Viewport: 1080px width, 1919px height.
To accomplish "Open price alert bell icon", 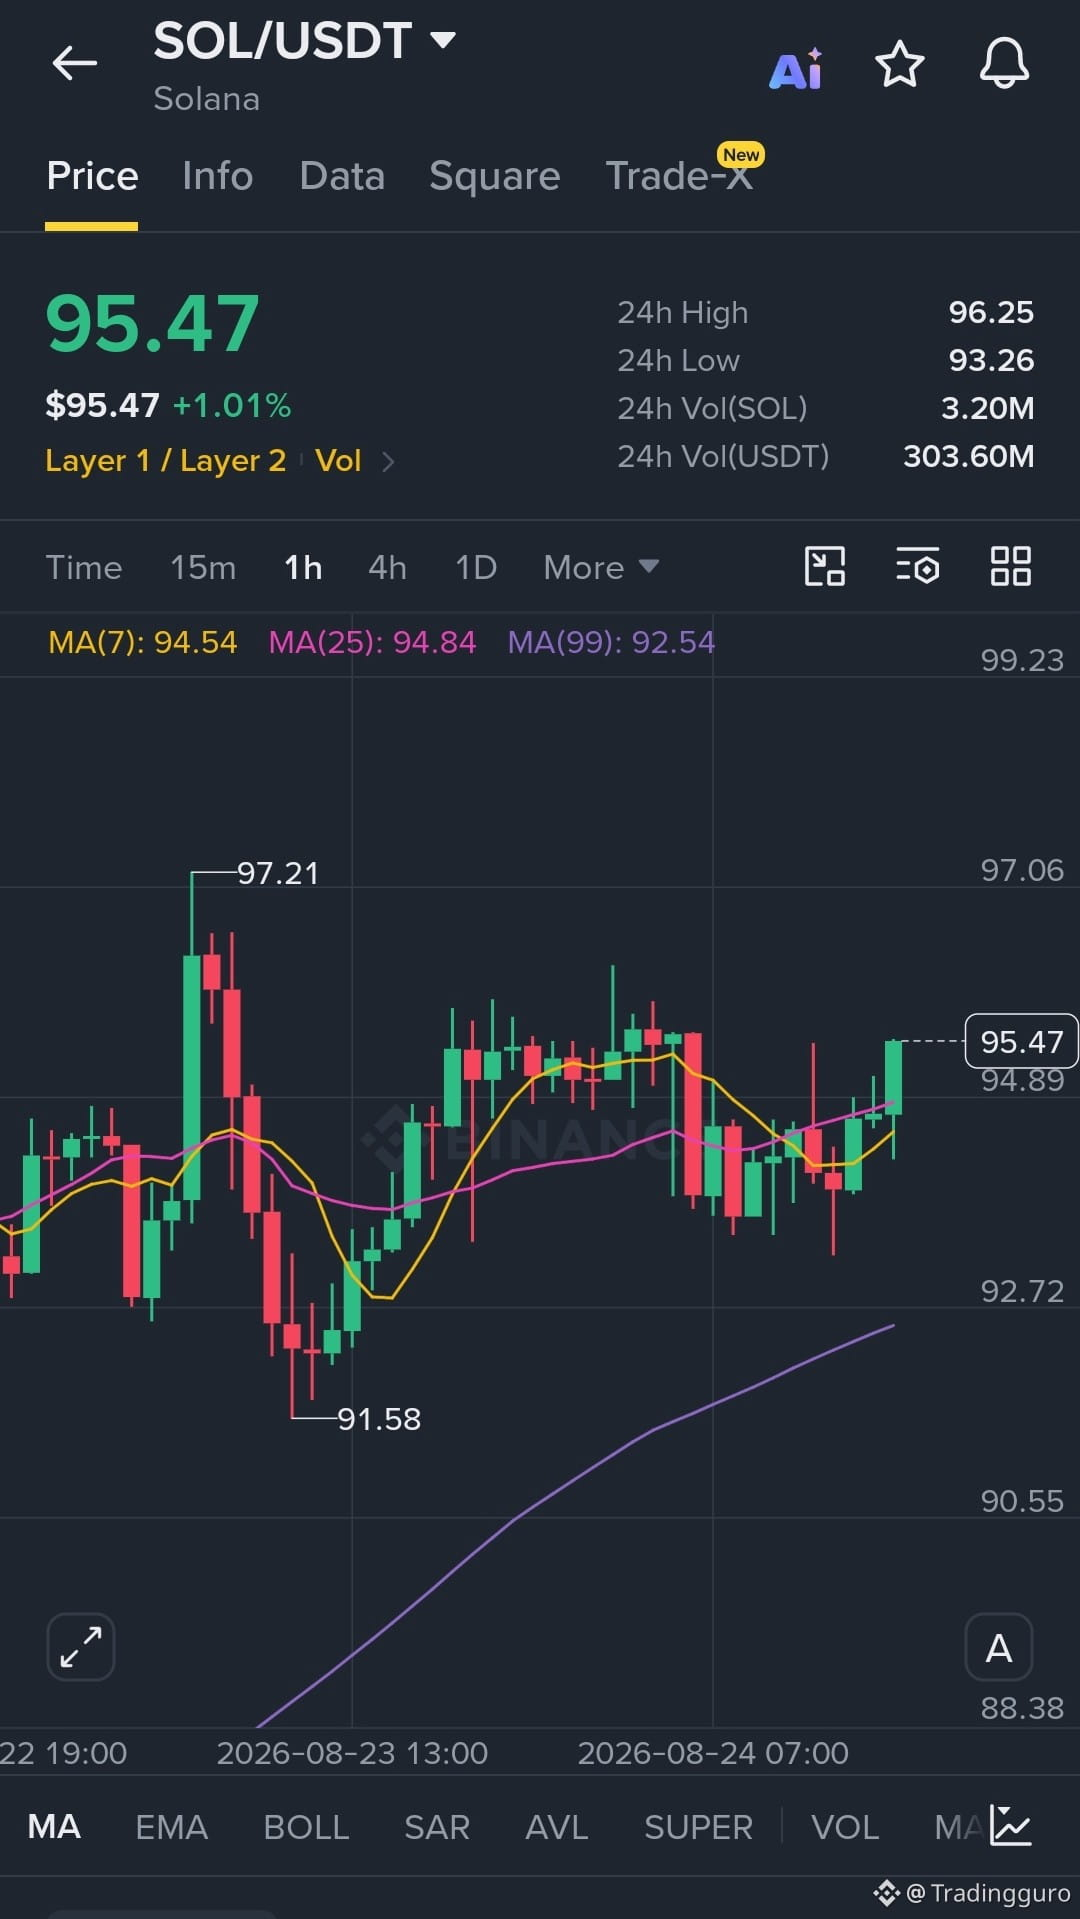I will [1004, 63].
